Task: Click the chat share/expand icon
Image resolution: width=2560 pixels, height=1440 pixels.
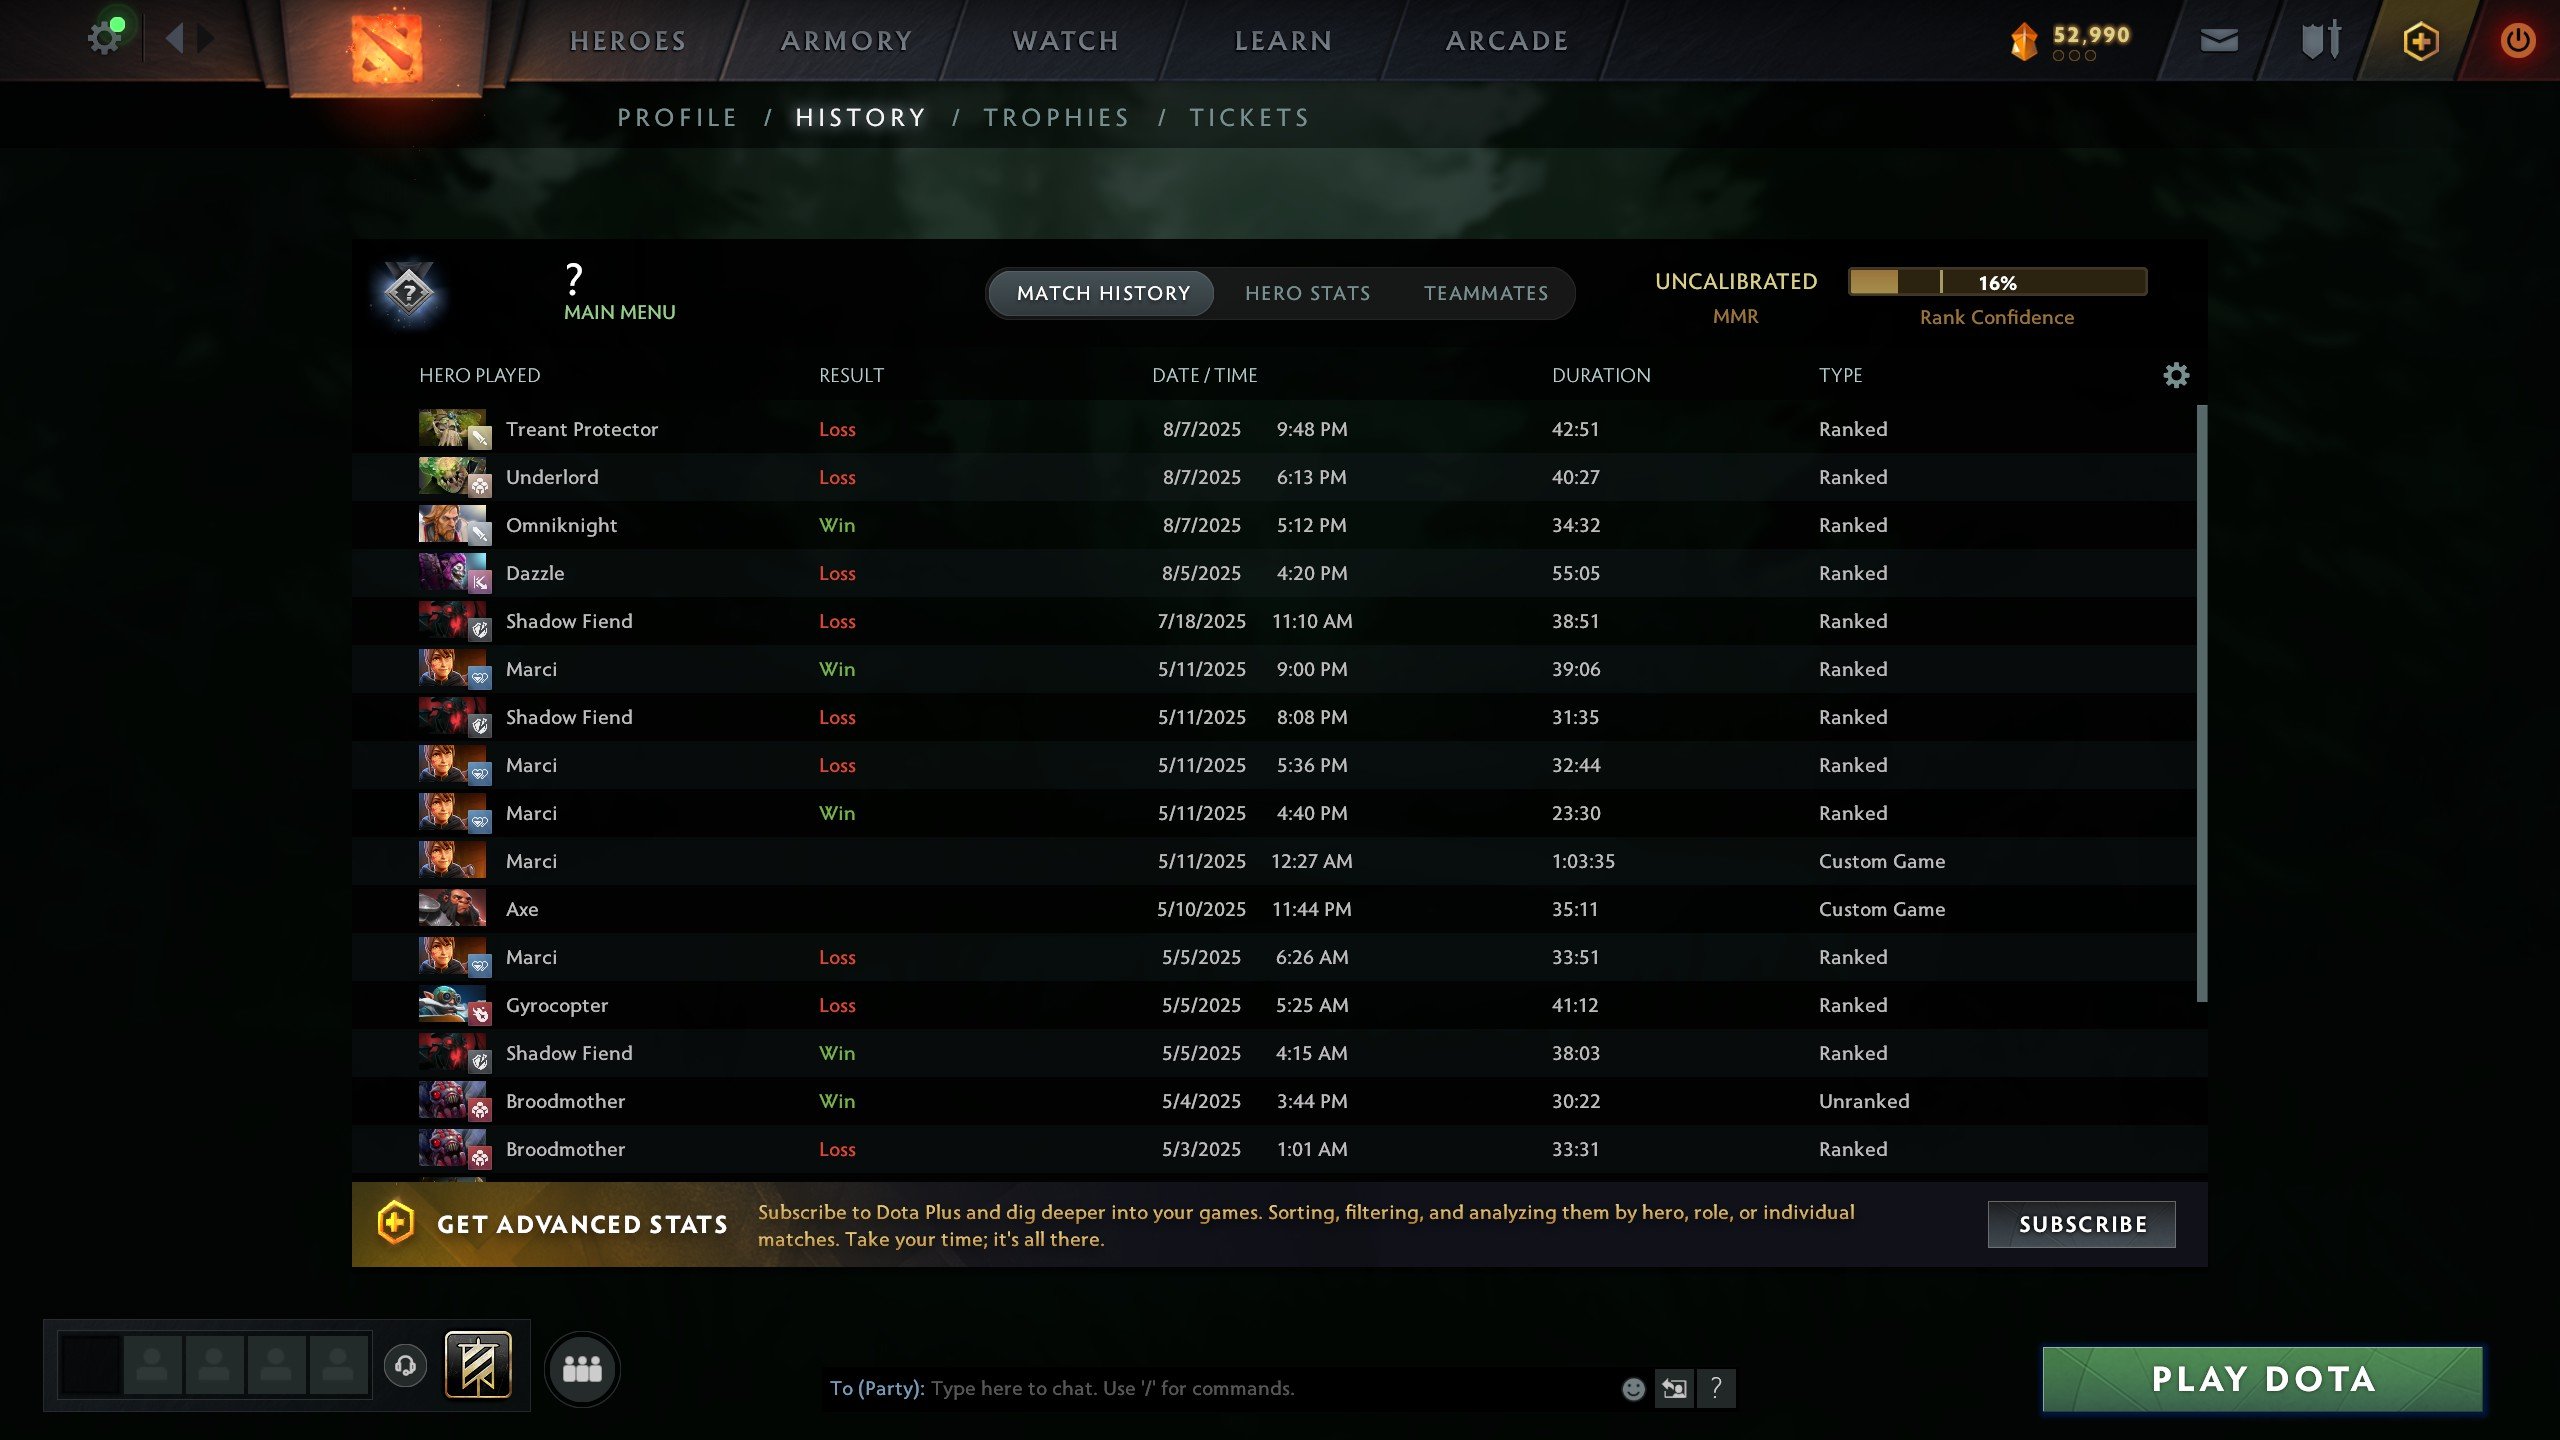Action: [1674, 1388]
